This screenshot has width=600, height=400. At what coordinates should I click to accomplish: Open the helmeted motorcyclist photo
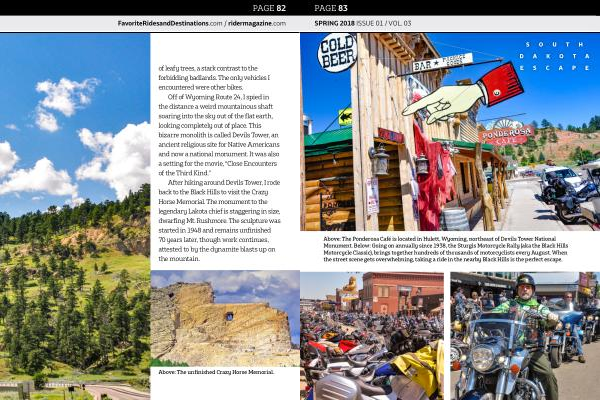coord(524,336)
